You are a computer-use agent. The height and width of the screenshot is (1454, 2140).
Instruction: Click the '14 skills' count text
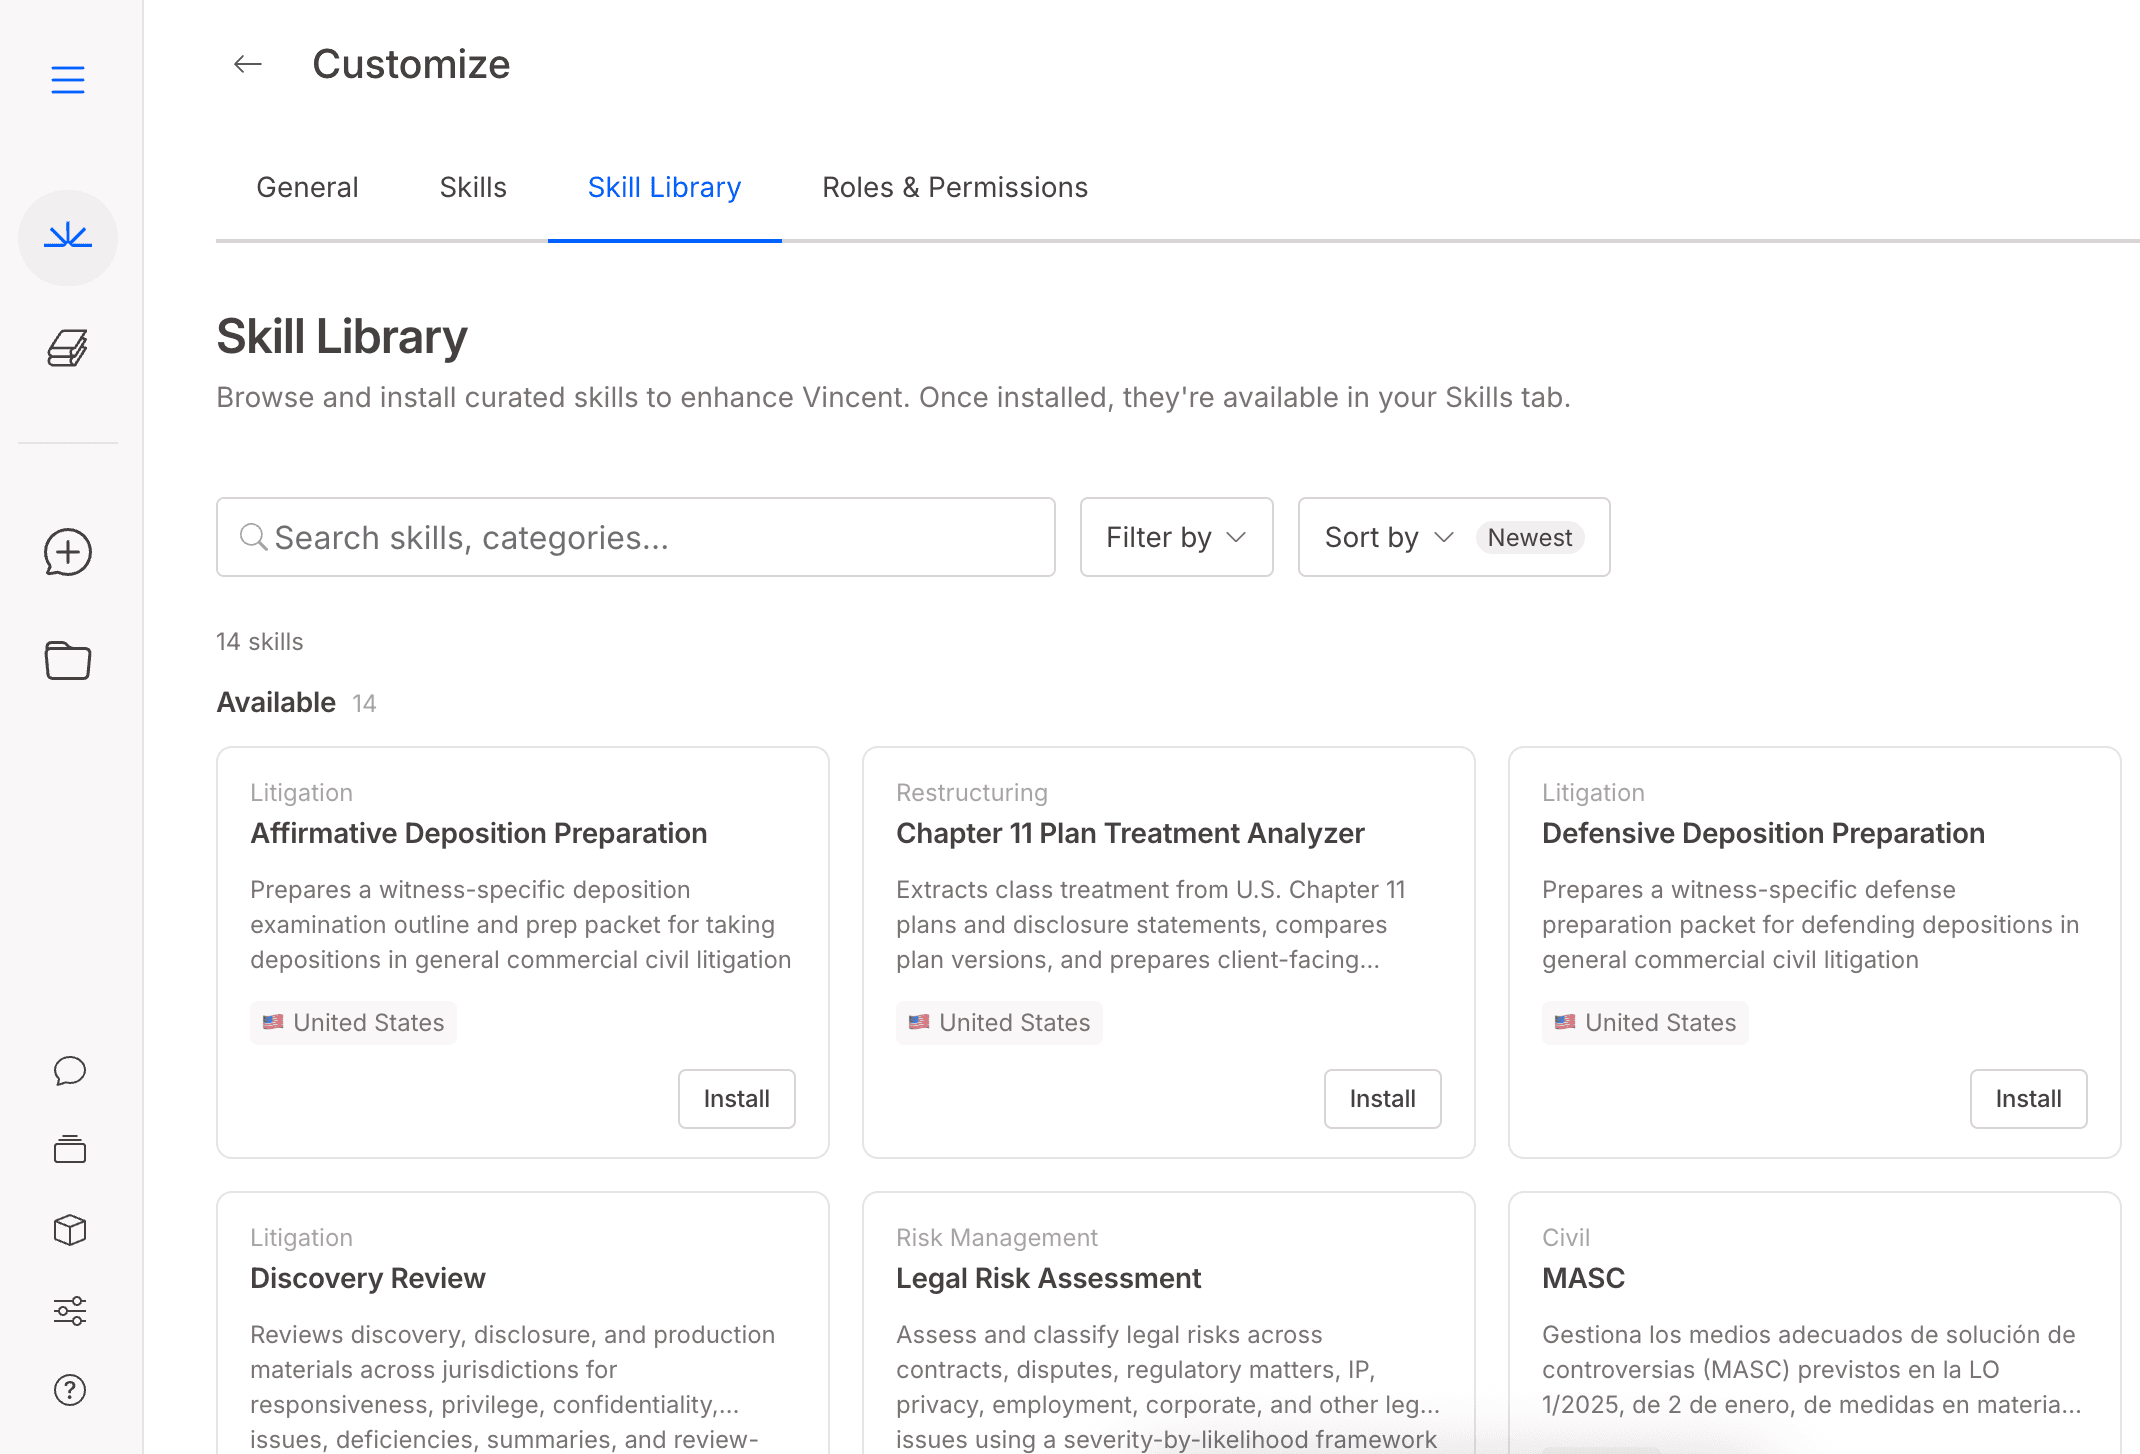[260, 641]
